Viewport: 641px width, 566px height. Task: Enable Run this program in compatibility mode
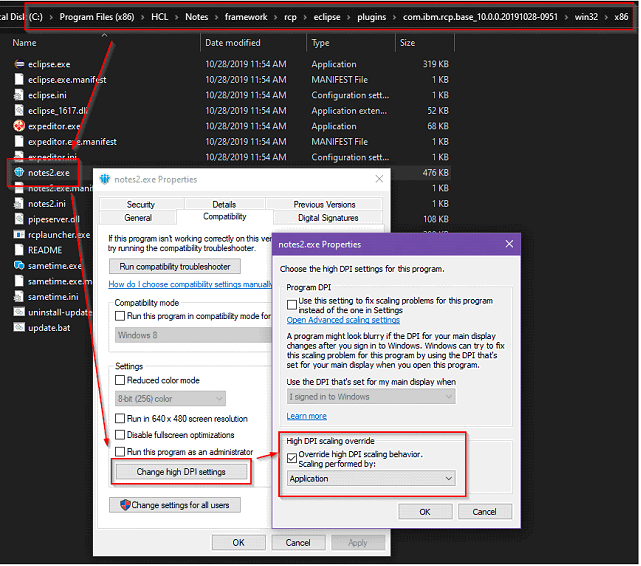(120, 316)
